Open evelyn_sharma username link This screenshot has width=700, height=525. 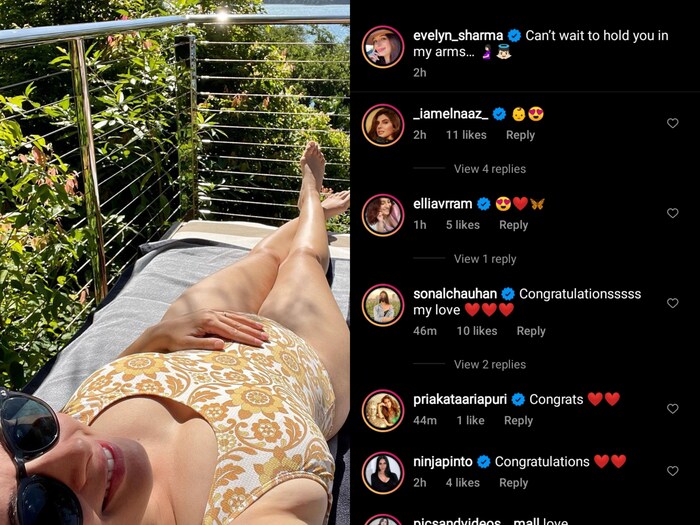pyautogui.click(x=458, y=35)
